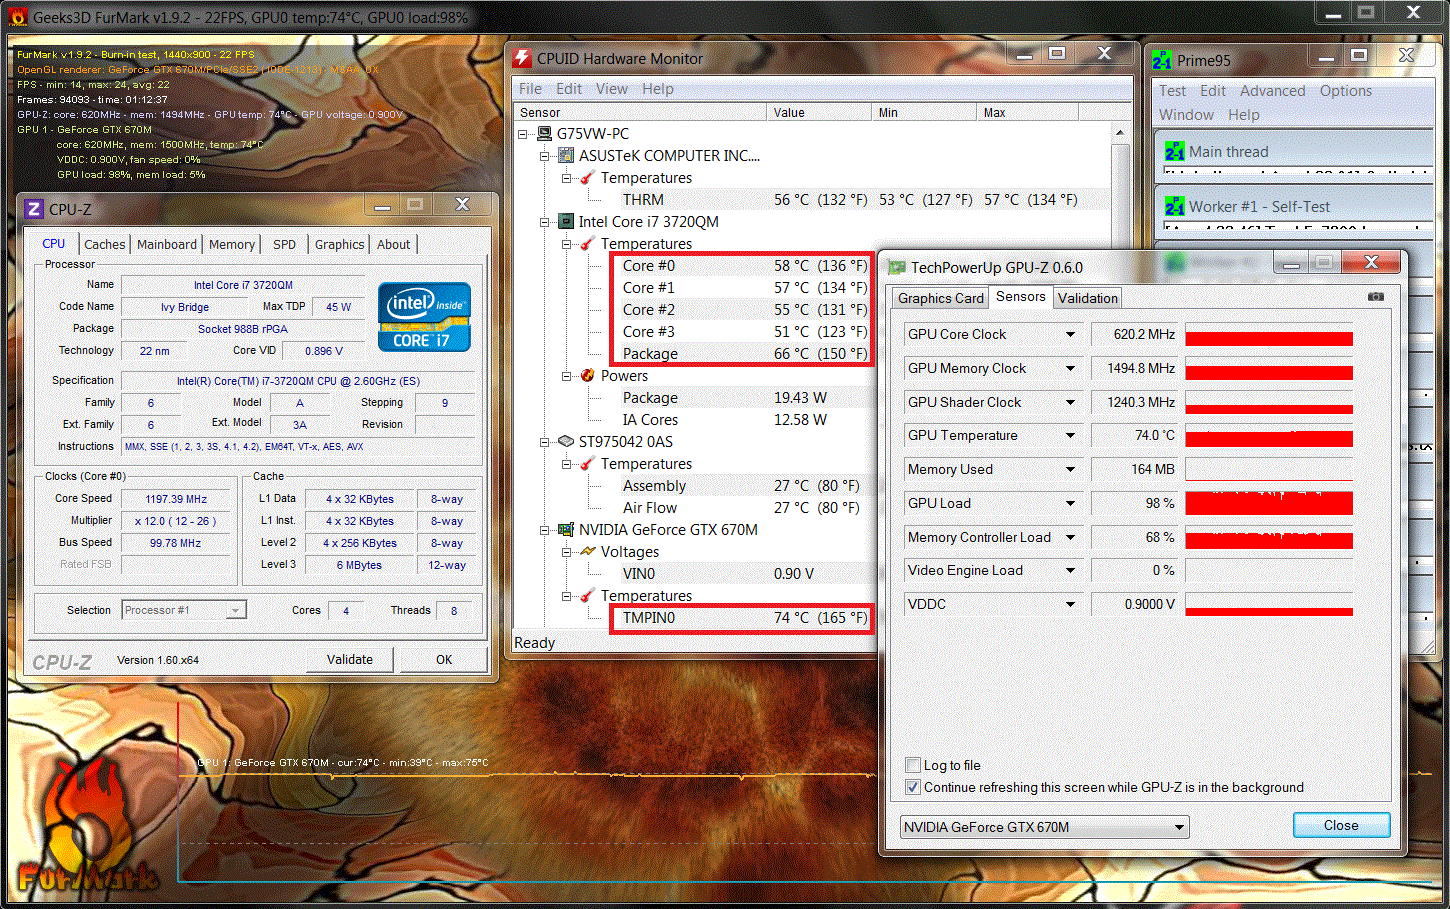The height and width of the screenshot is (909, 1450).
Task: Click the Value column header in Hardware Monitor
Action: coord(819,112)
